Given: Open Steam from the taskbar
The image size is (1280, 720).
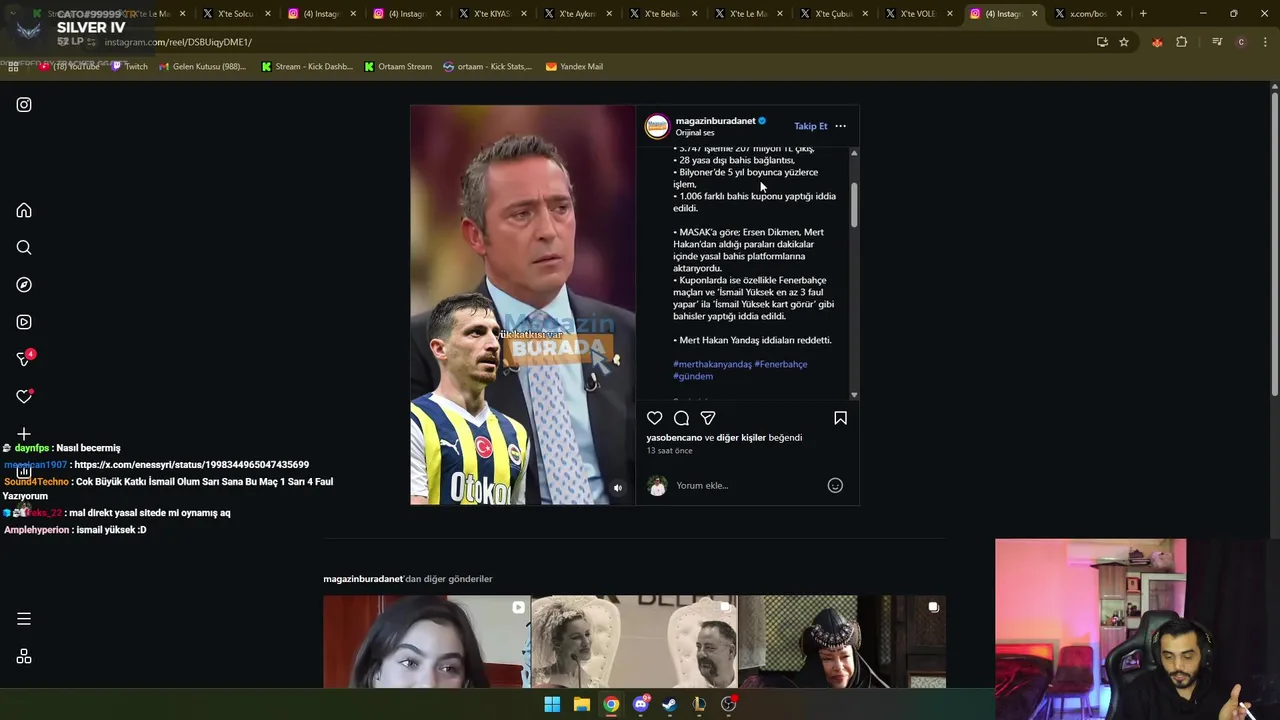Looking at the screenshot, I should (669, 704).
